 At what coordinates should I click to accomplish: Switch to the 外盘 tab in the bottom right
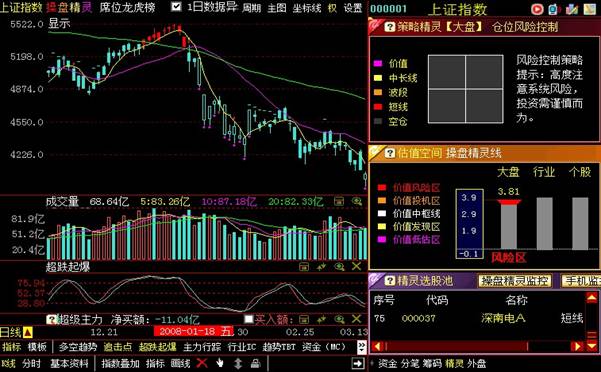476,364
